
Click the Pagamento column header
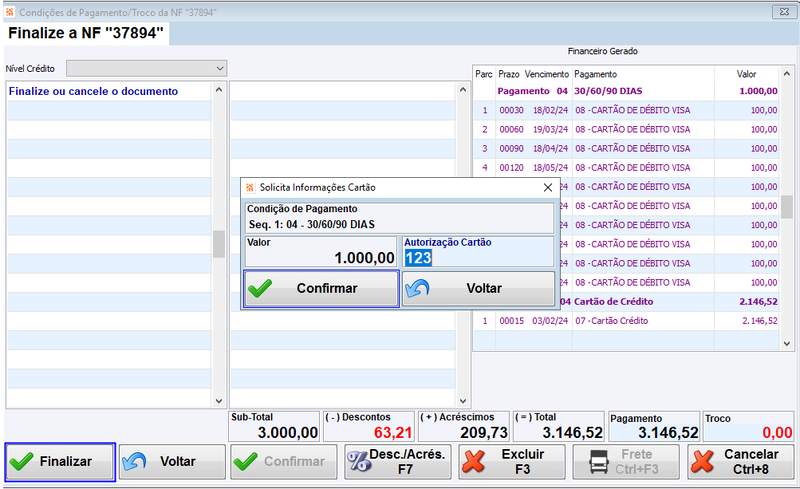pyautogui.click(x=595, y=74)
